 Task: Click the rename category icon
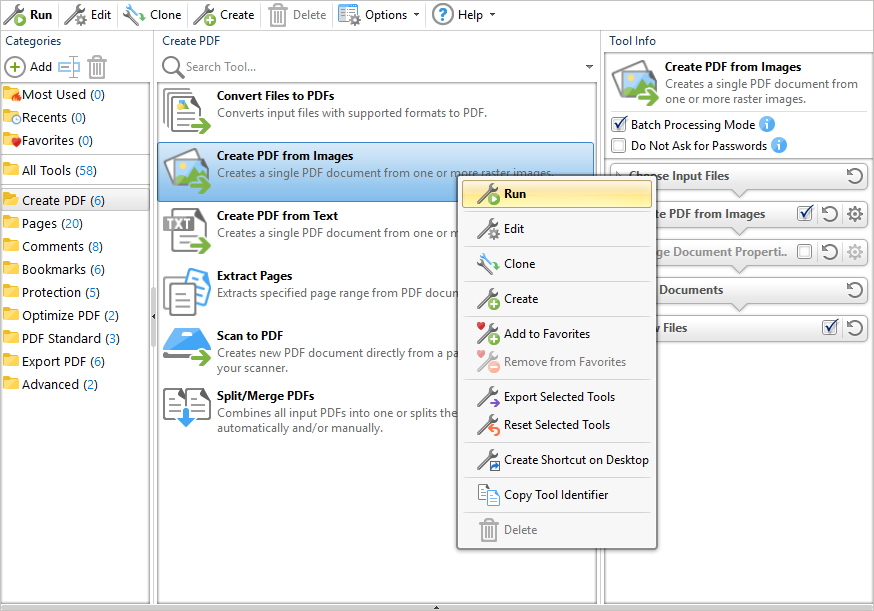(x=68, y=67)
